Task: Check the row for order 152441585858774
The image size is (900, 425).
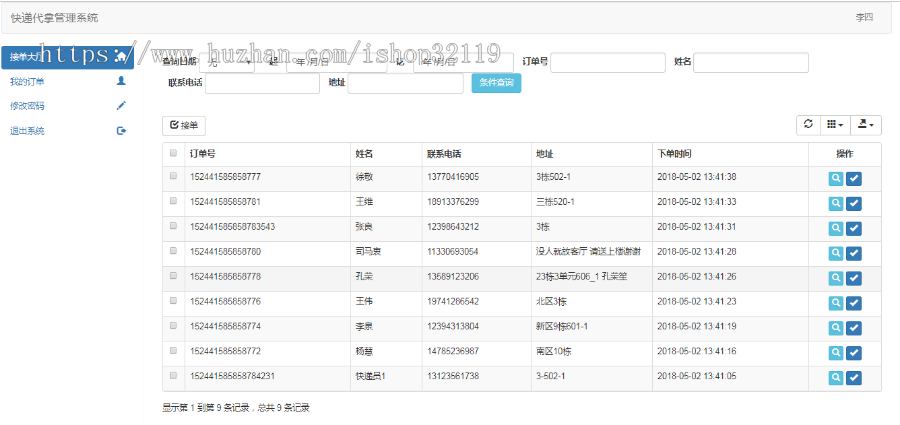Action: [x=173, y=326]
